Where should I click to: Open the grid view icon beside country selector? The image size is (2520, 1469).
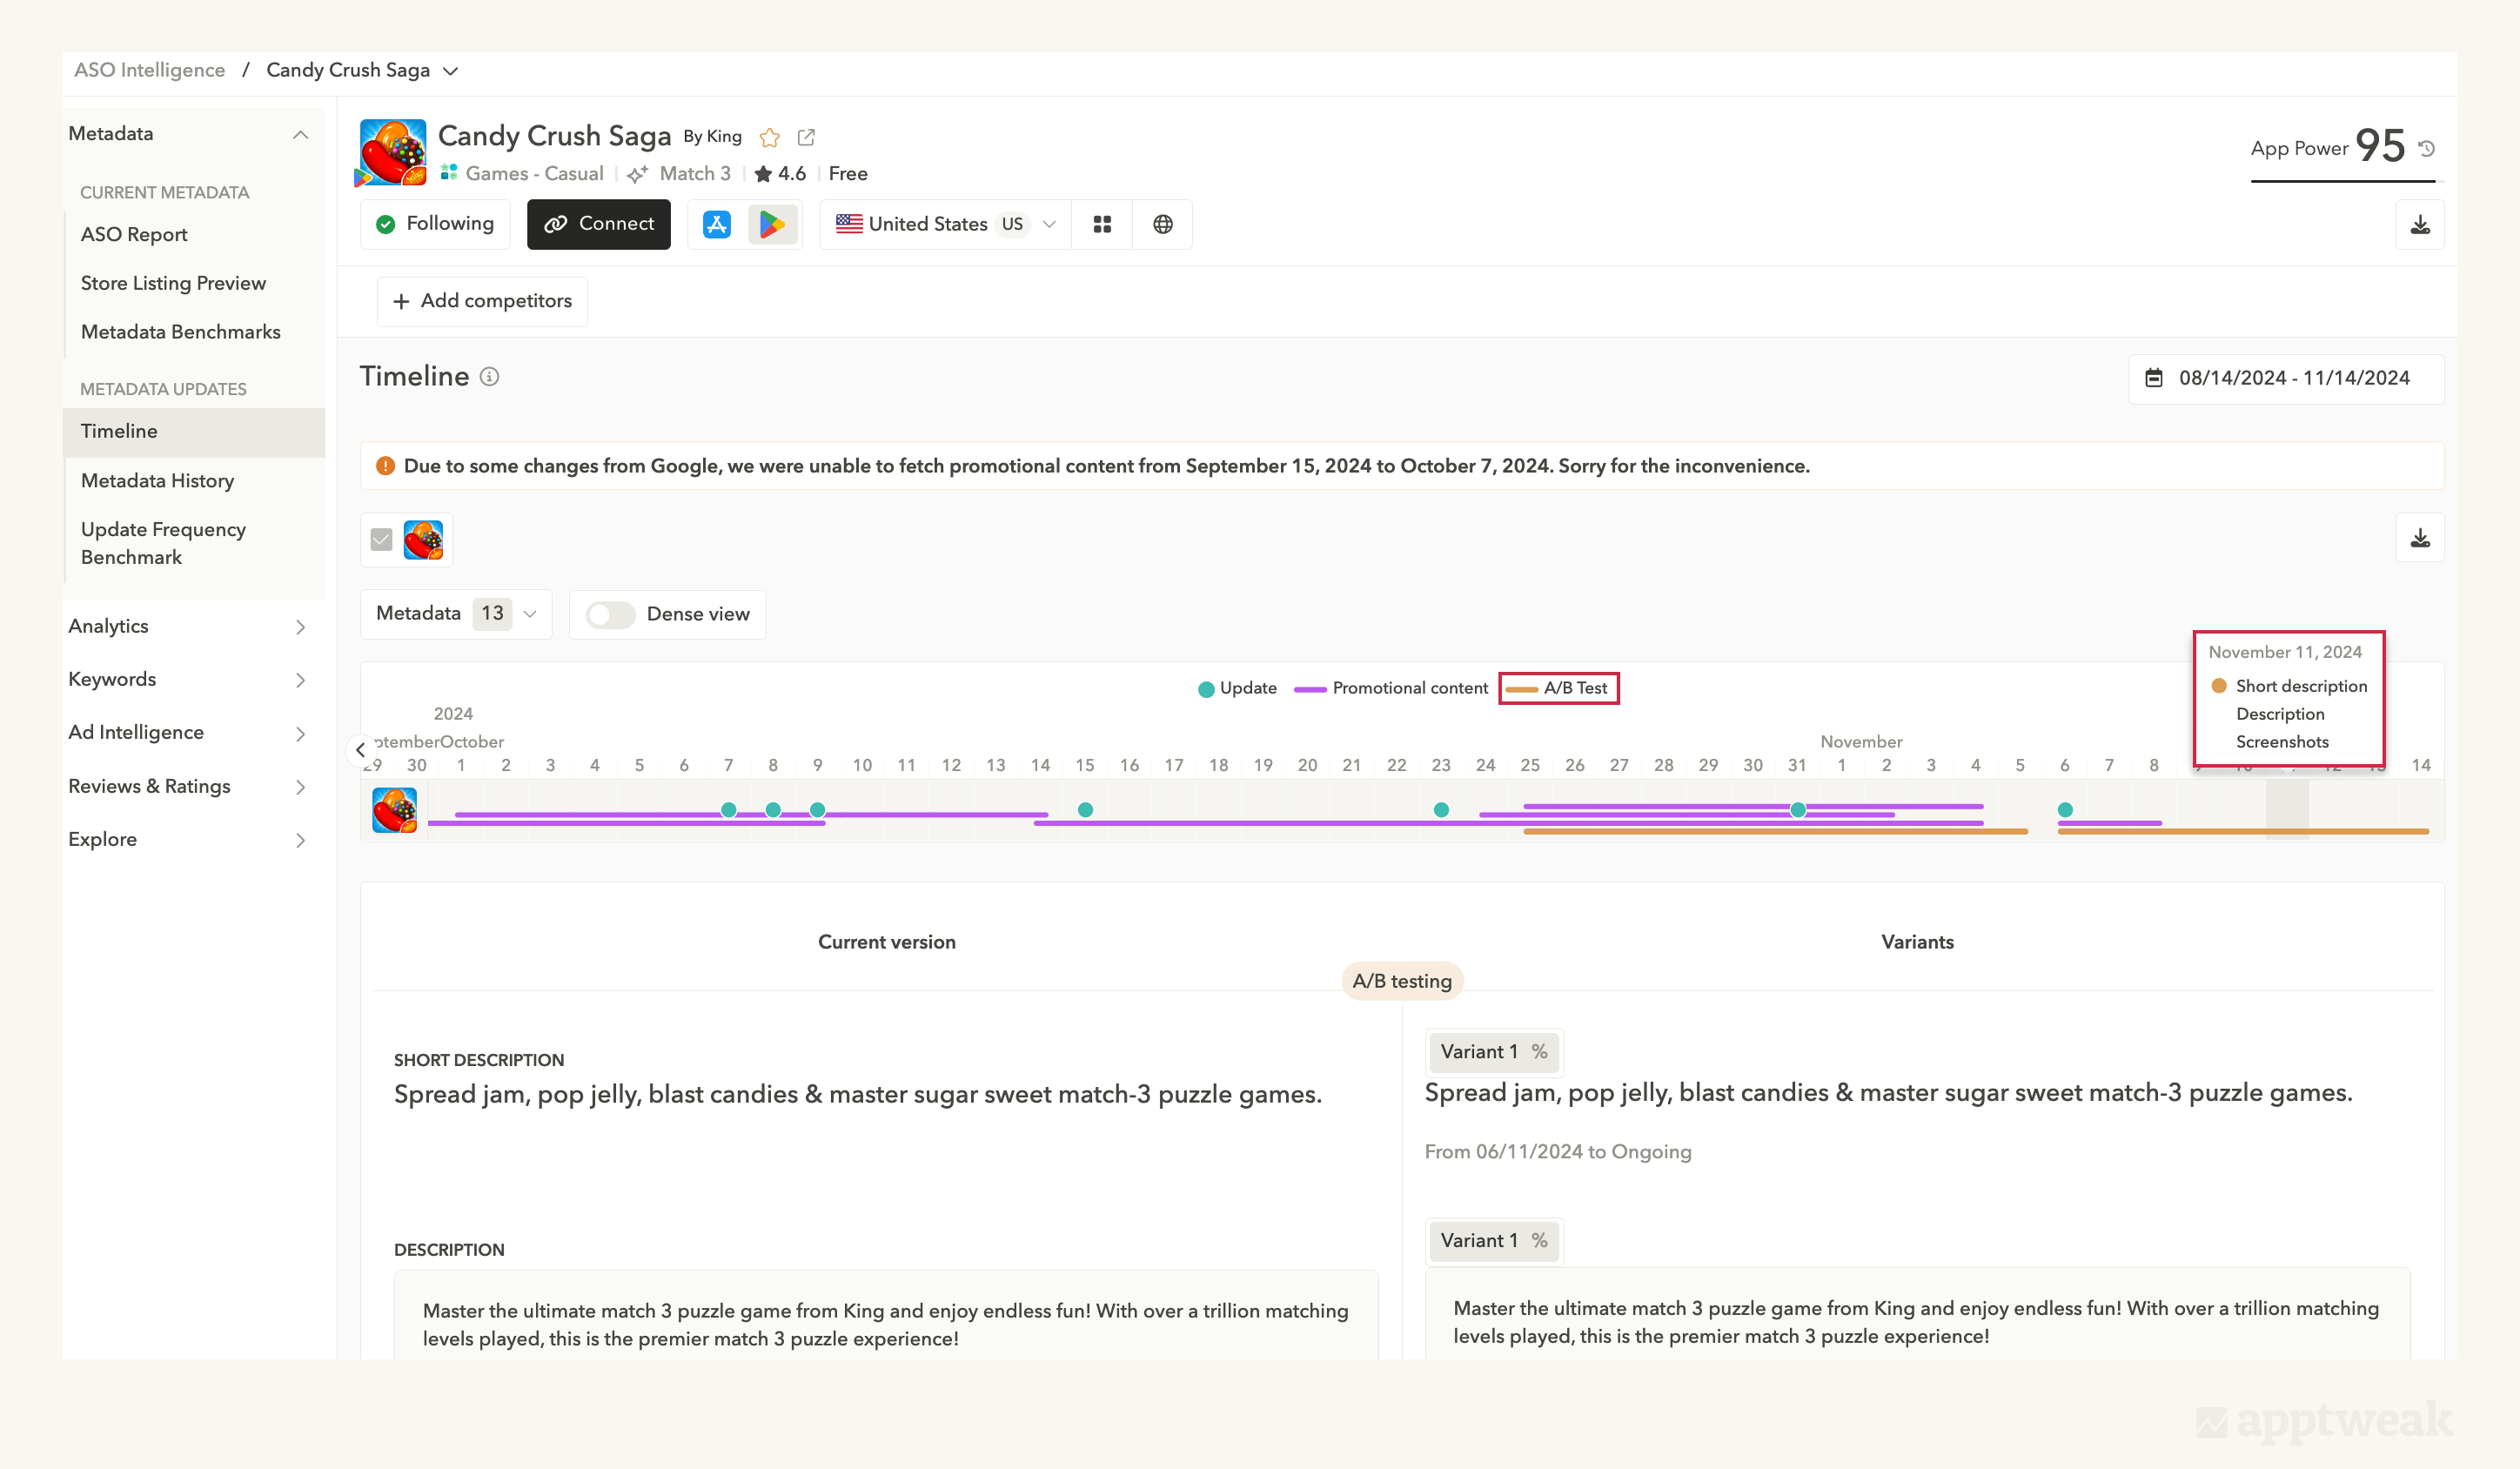tap(1102, 224)
